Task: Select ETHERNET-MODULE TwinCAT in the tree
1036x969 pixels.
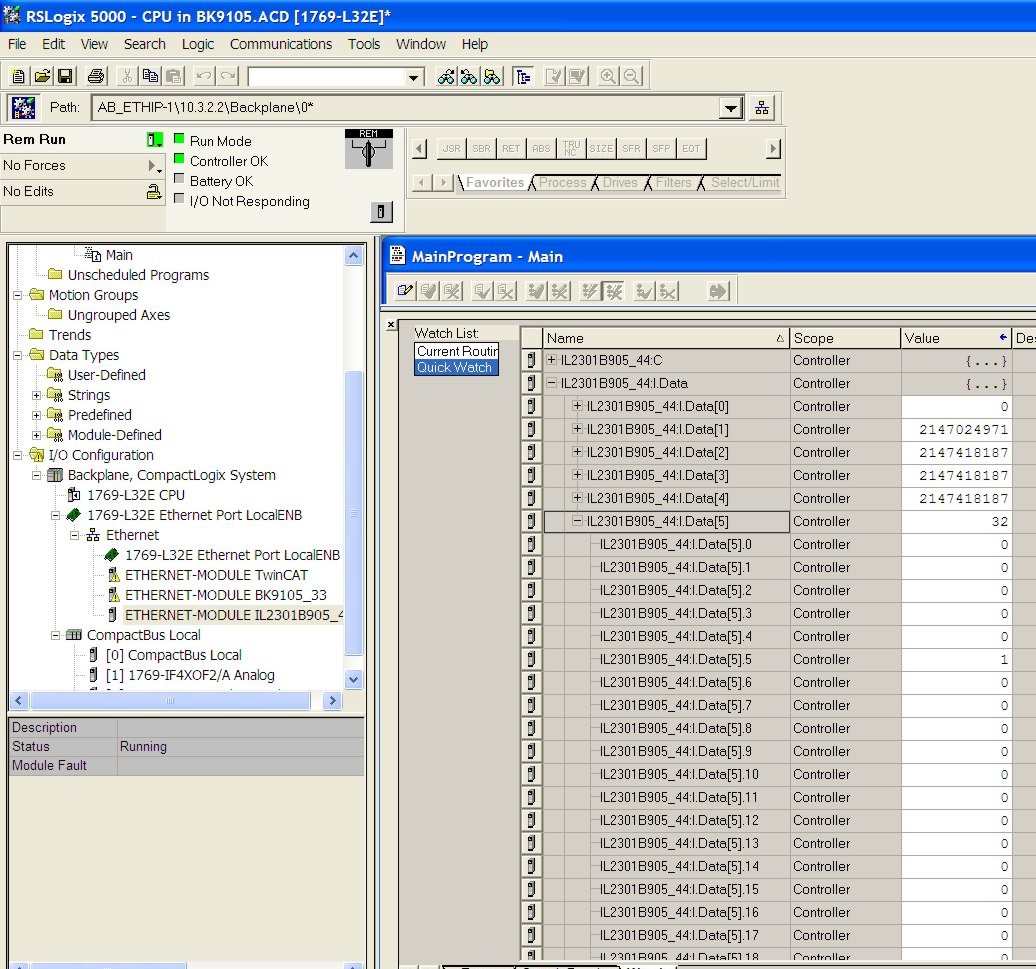Action: tap(216, 575)
